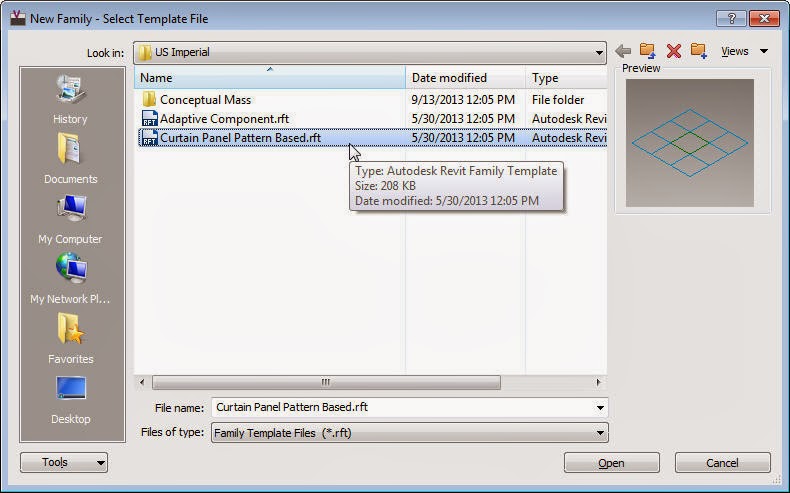Open the File name dropdown arrow

coord(600,407)
